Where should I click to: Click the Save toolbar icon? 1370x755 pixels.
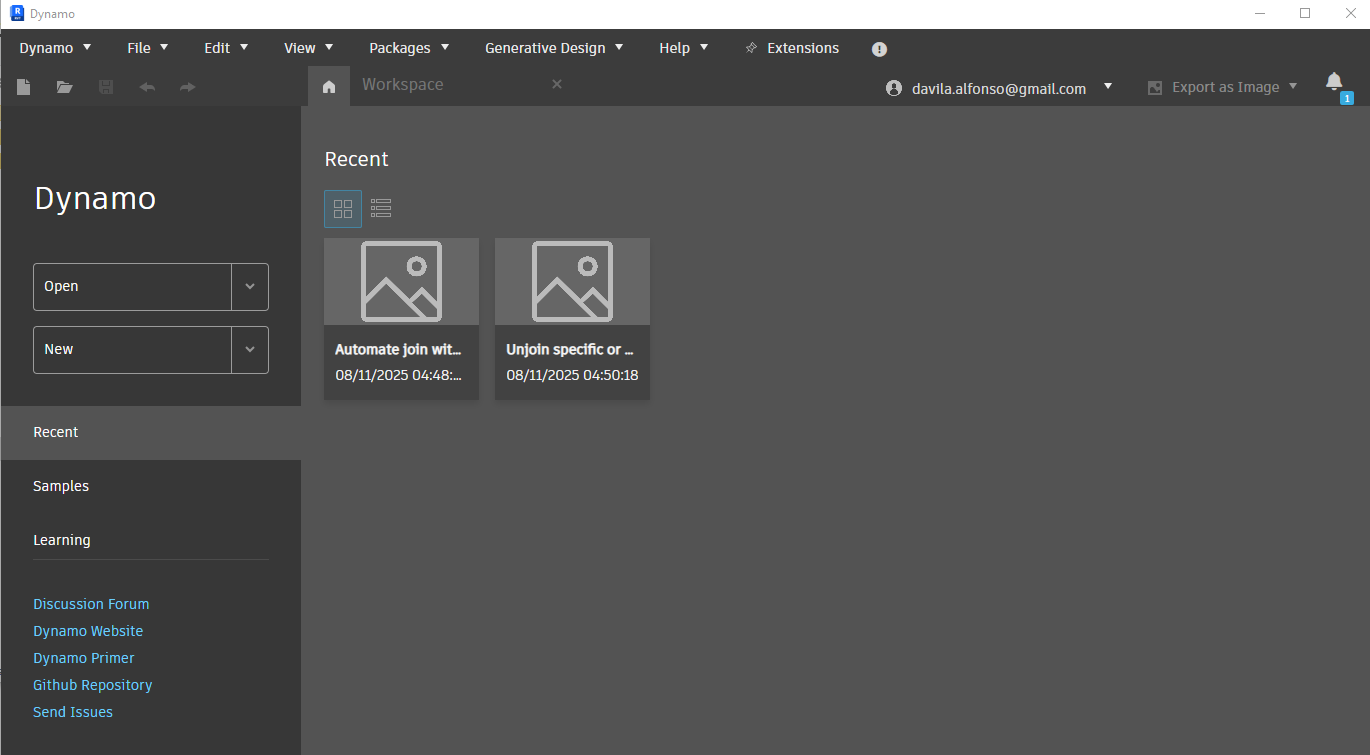(105, 87)
